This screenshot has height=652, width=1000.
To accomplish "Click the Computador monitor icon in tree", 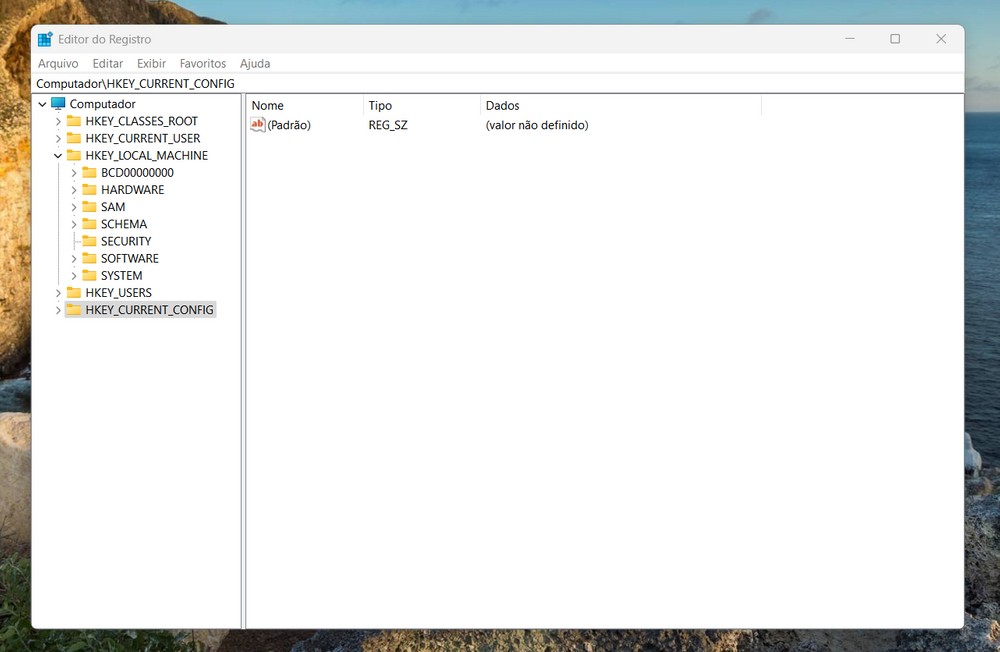I will (x=58, y=104).
